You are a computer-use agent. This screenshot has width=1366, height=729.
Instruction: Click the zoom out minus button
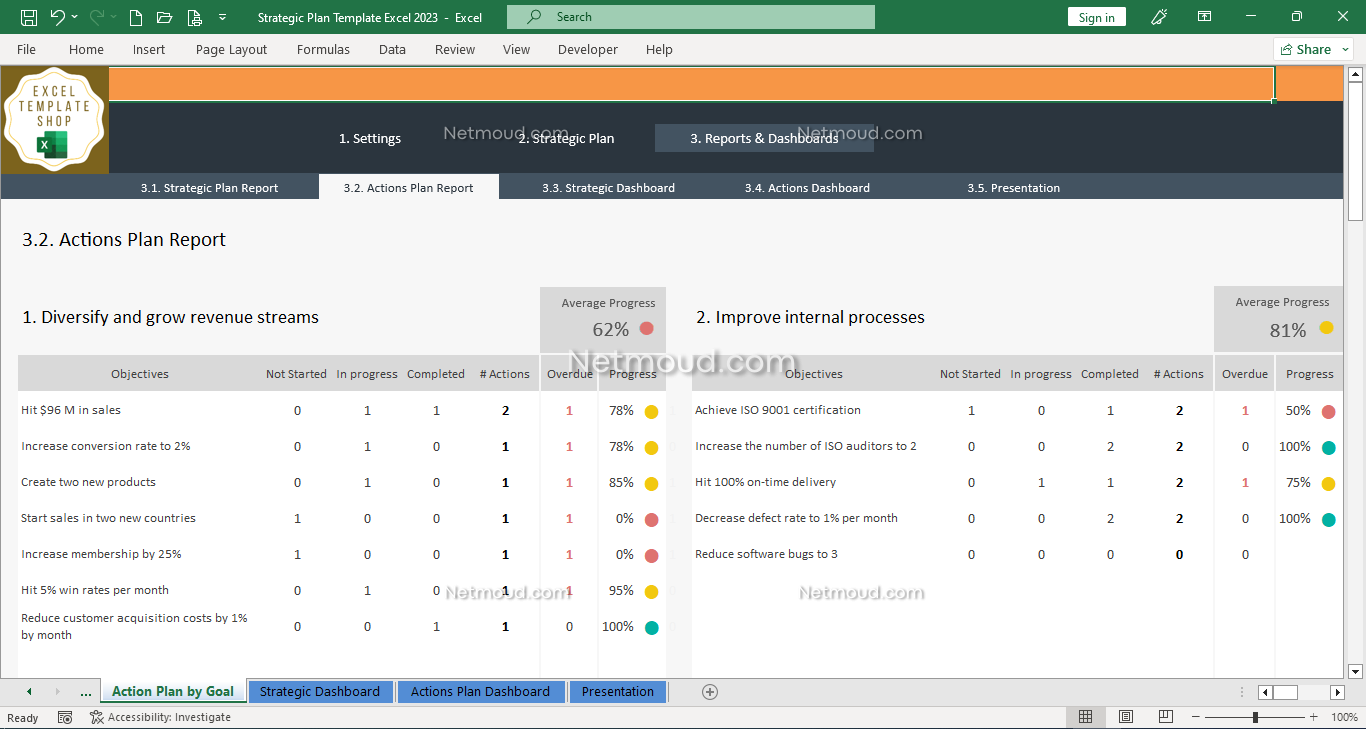(x=1195, y=717)
